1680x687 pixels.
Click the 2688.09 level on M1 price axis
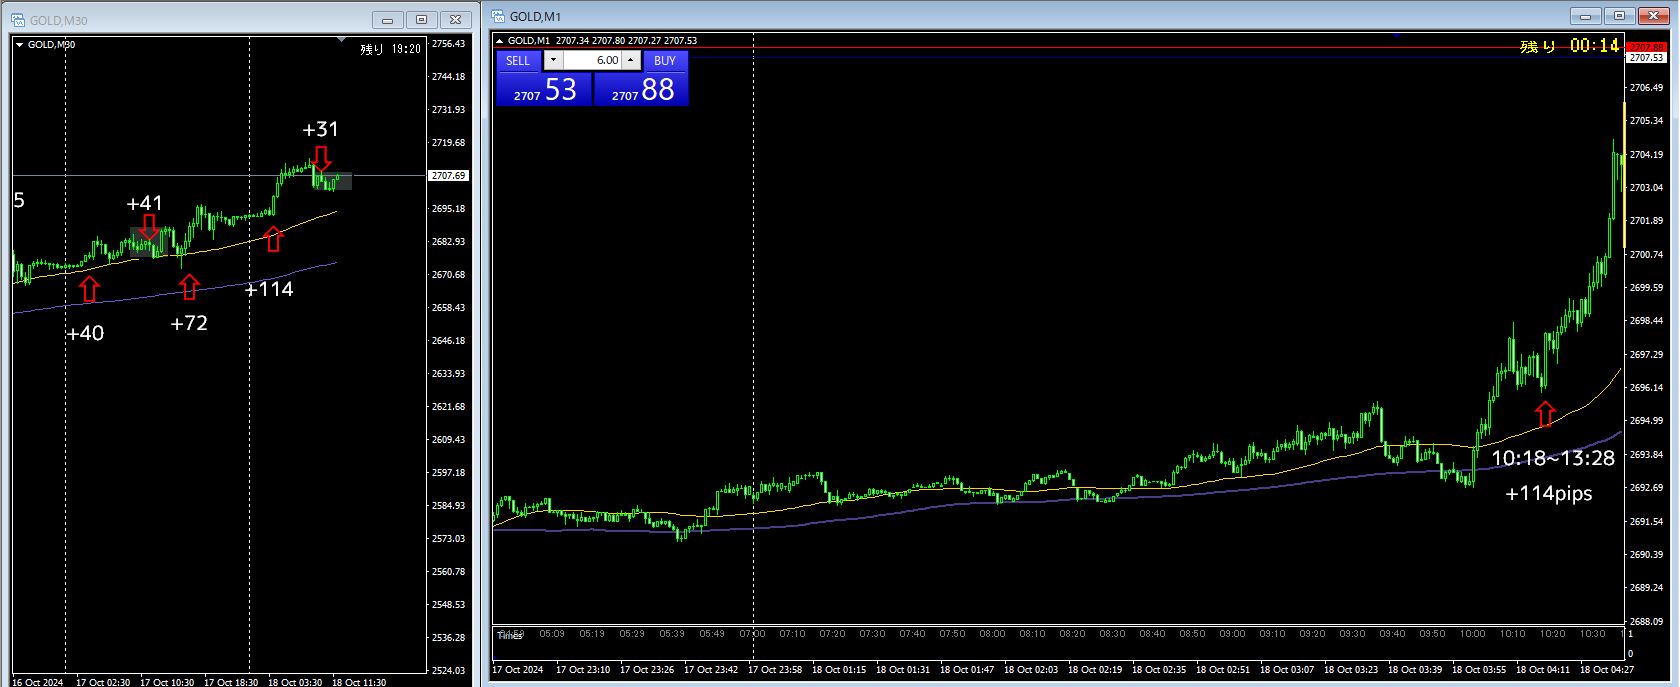pos(1646,621)
